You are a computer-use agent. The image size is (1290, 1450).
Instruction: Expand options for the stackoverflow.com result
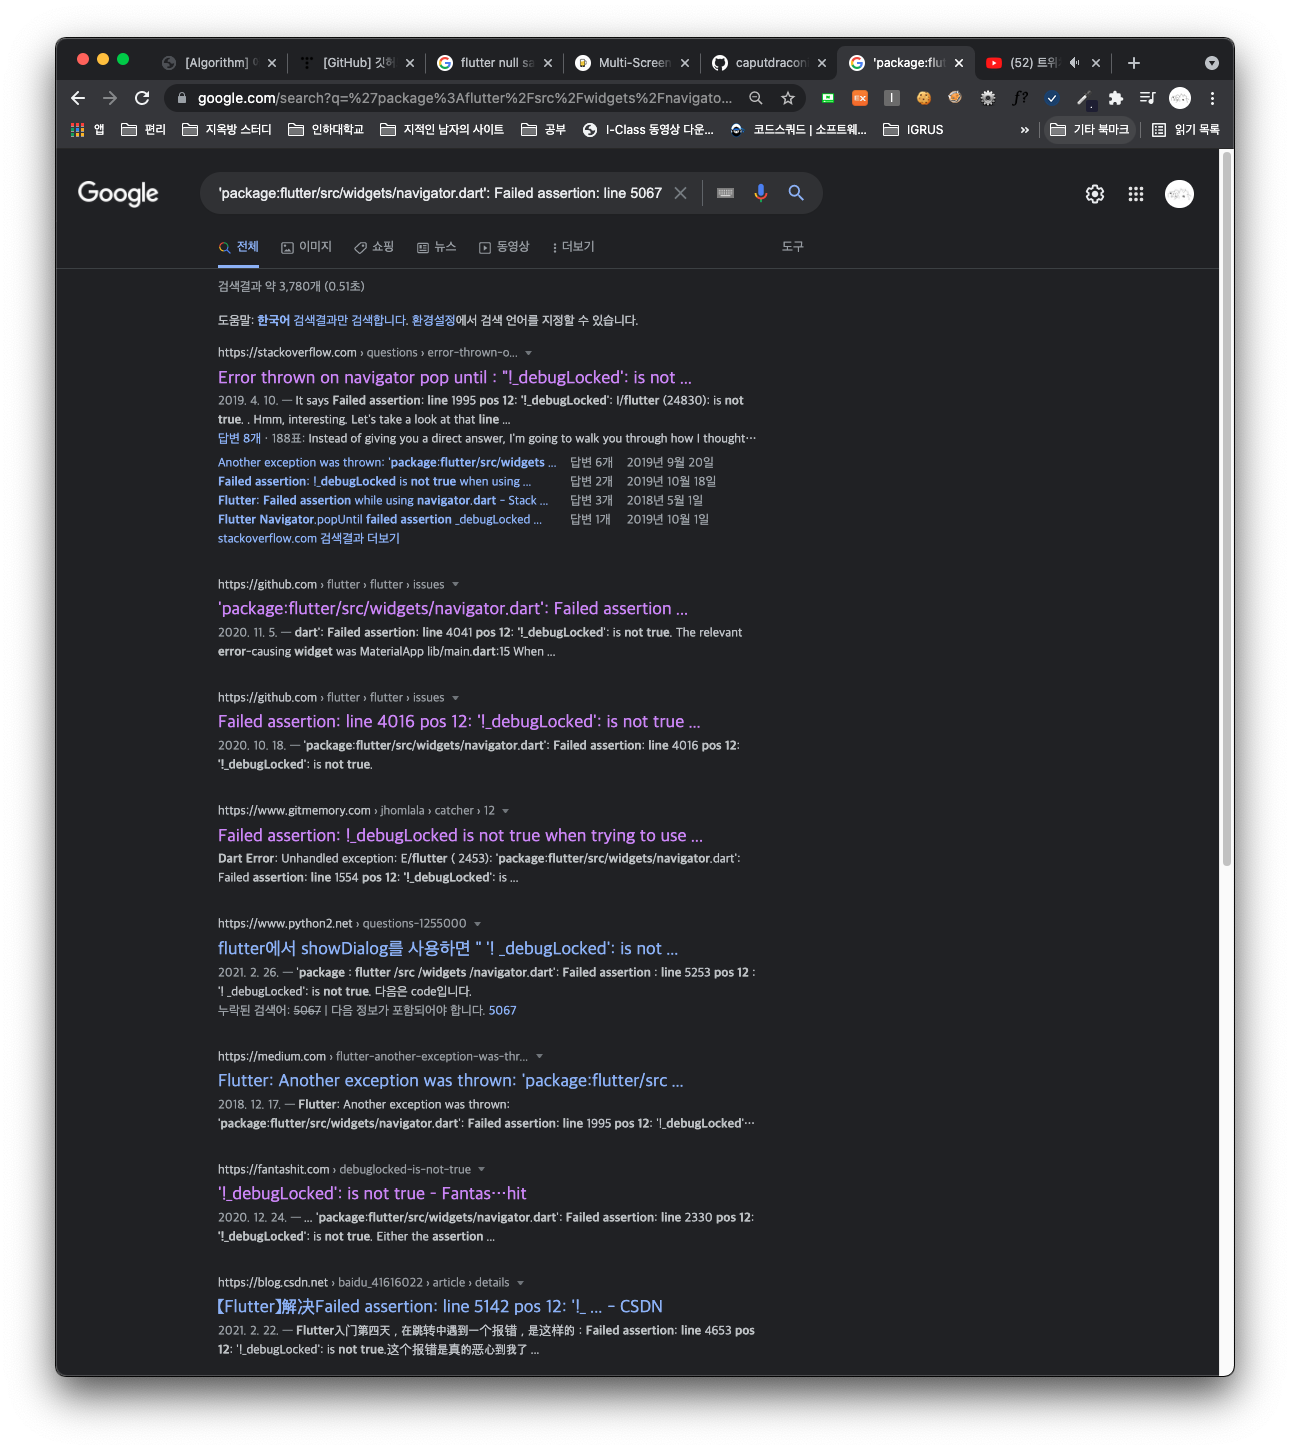528,353
